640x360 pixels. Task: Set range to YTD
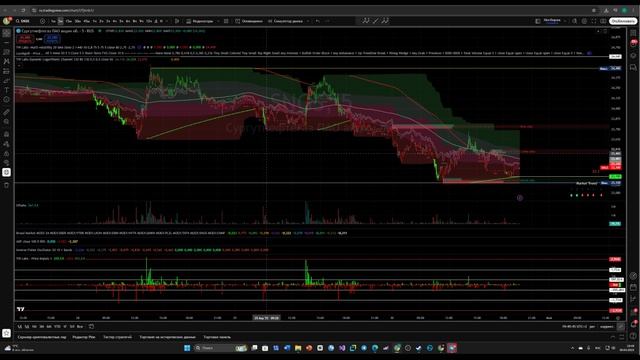tap(57, 327)
